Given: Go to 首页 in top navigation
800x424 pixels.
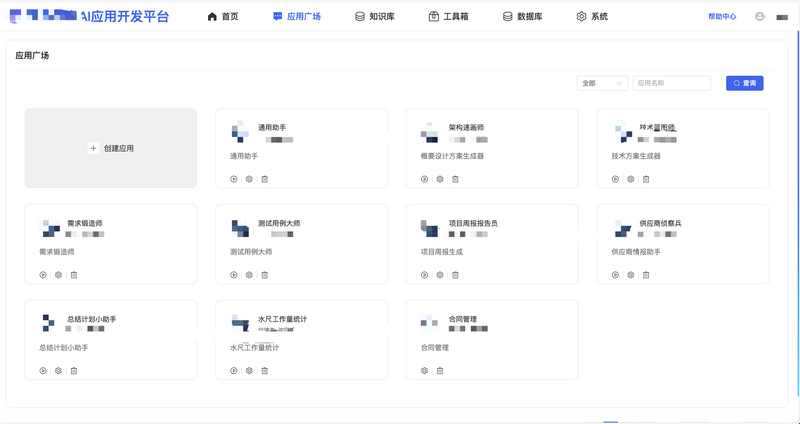Looking at the screenshot, I should pos(223,16).
